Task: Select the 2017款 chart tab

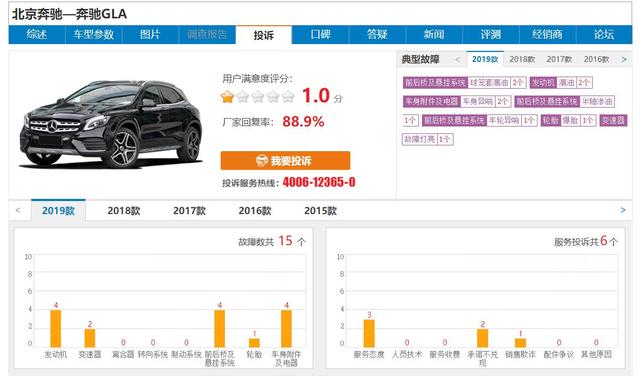Action: tap(189, 211)
